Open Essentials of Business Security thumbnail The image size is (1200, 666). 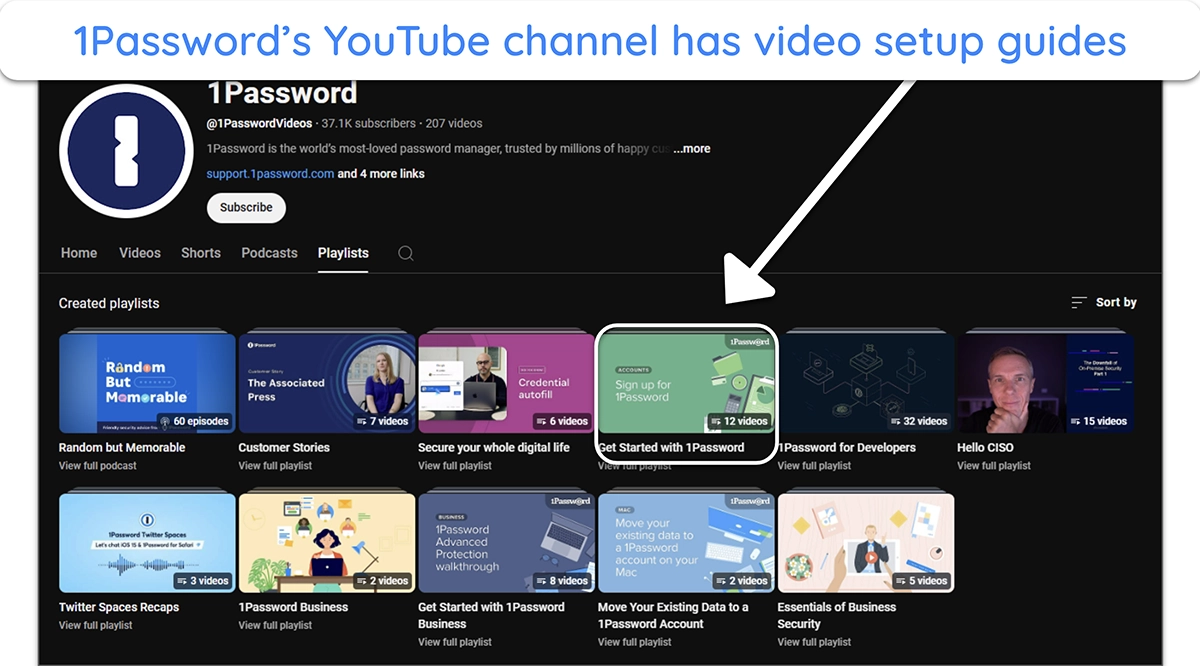[x=866, y=543]
